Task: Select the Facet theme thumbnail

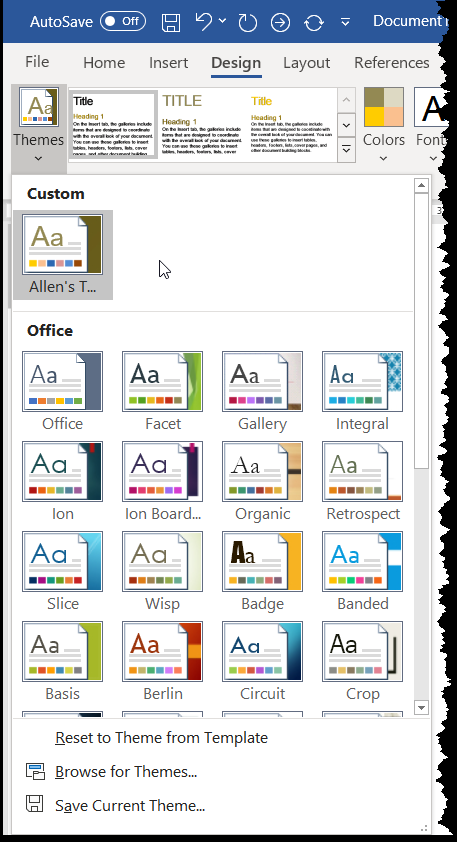Action: pyautogui.click(x=162, y=381)
